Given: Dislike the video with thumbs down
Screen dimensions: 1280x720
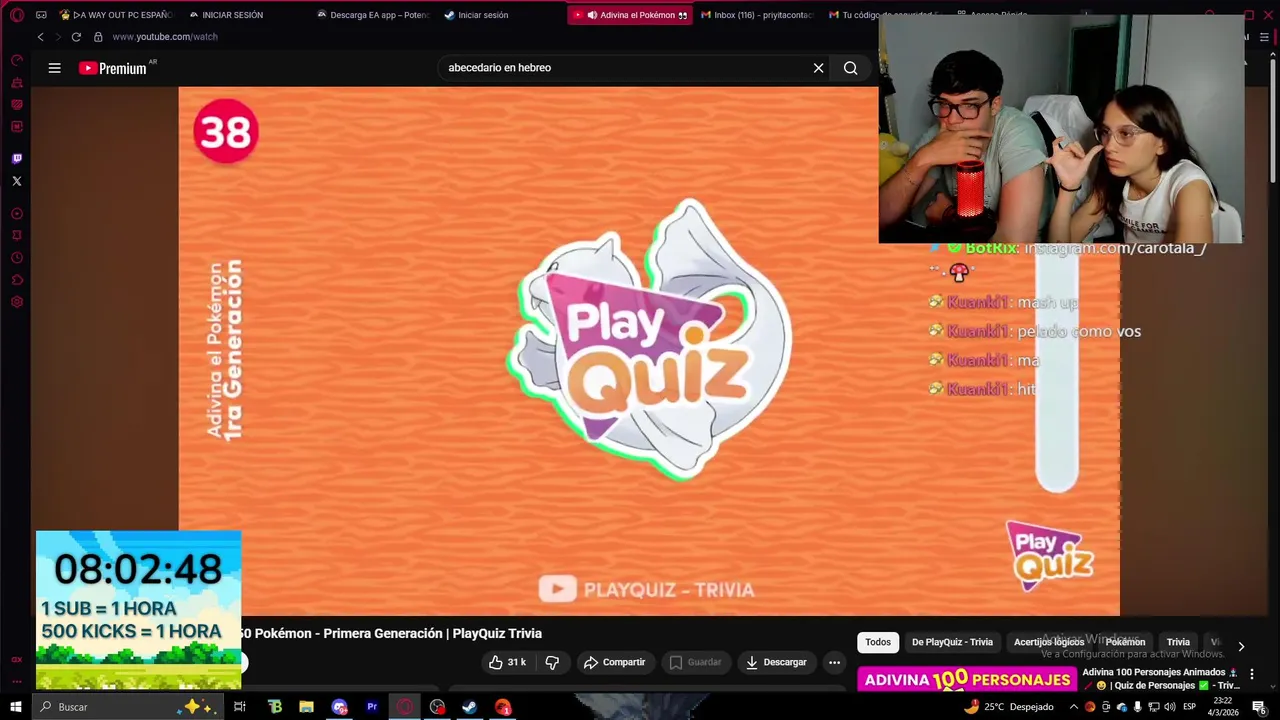Looking at the screenshot, I should point(551,662).
